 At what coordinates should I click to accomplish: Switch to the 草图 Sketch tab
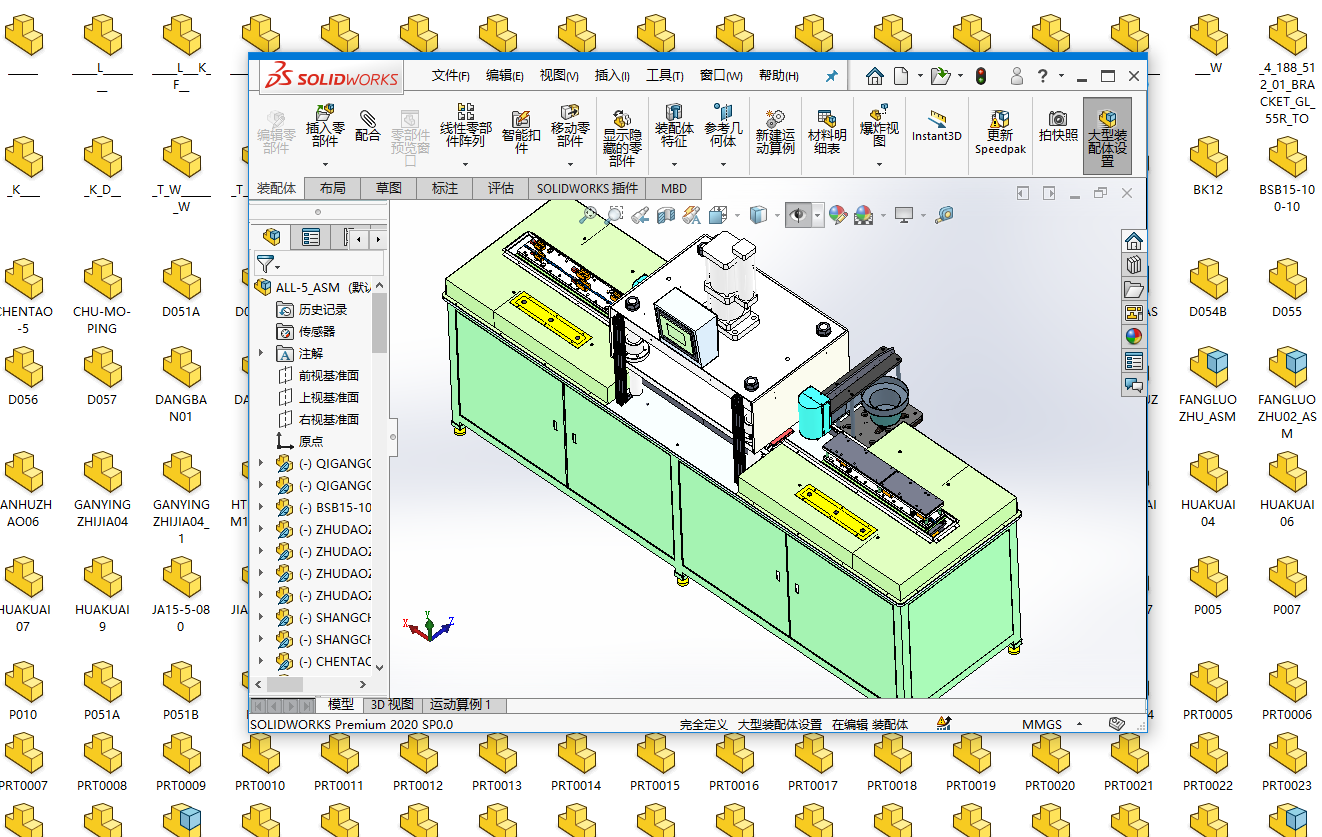[389, 188]
